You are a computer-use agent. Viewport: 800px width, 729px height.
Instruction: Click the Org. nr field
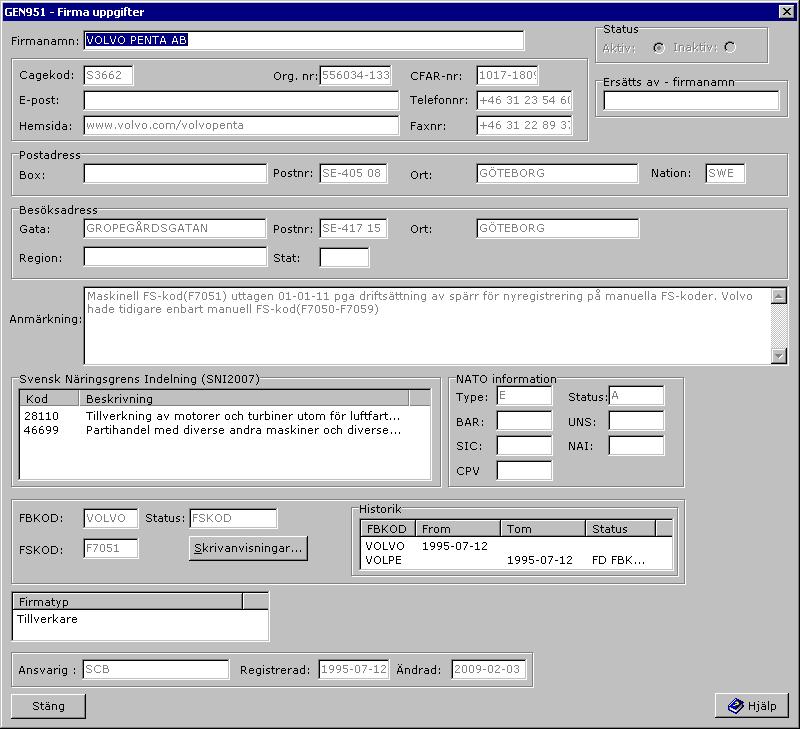(x=356, y=76)
